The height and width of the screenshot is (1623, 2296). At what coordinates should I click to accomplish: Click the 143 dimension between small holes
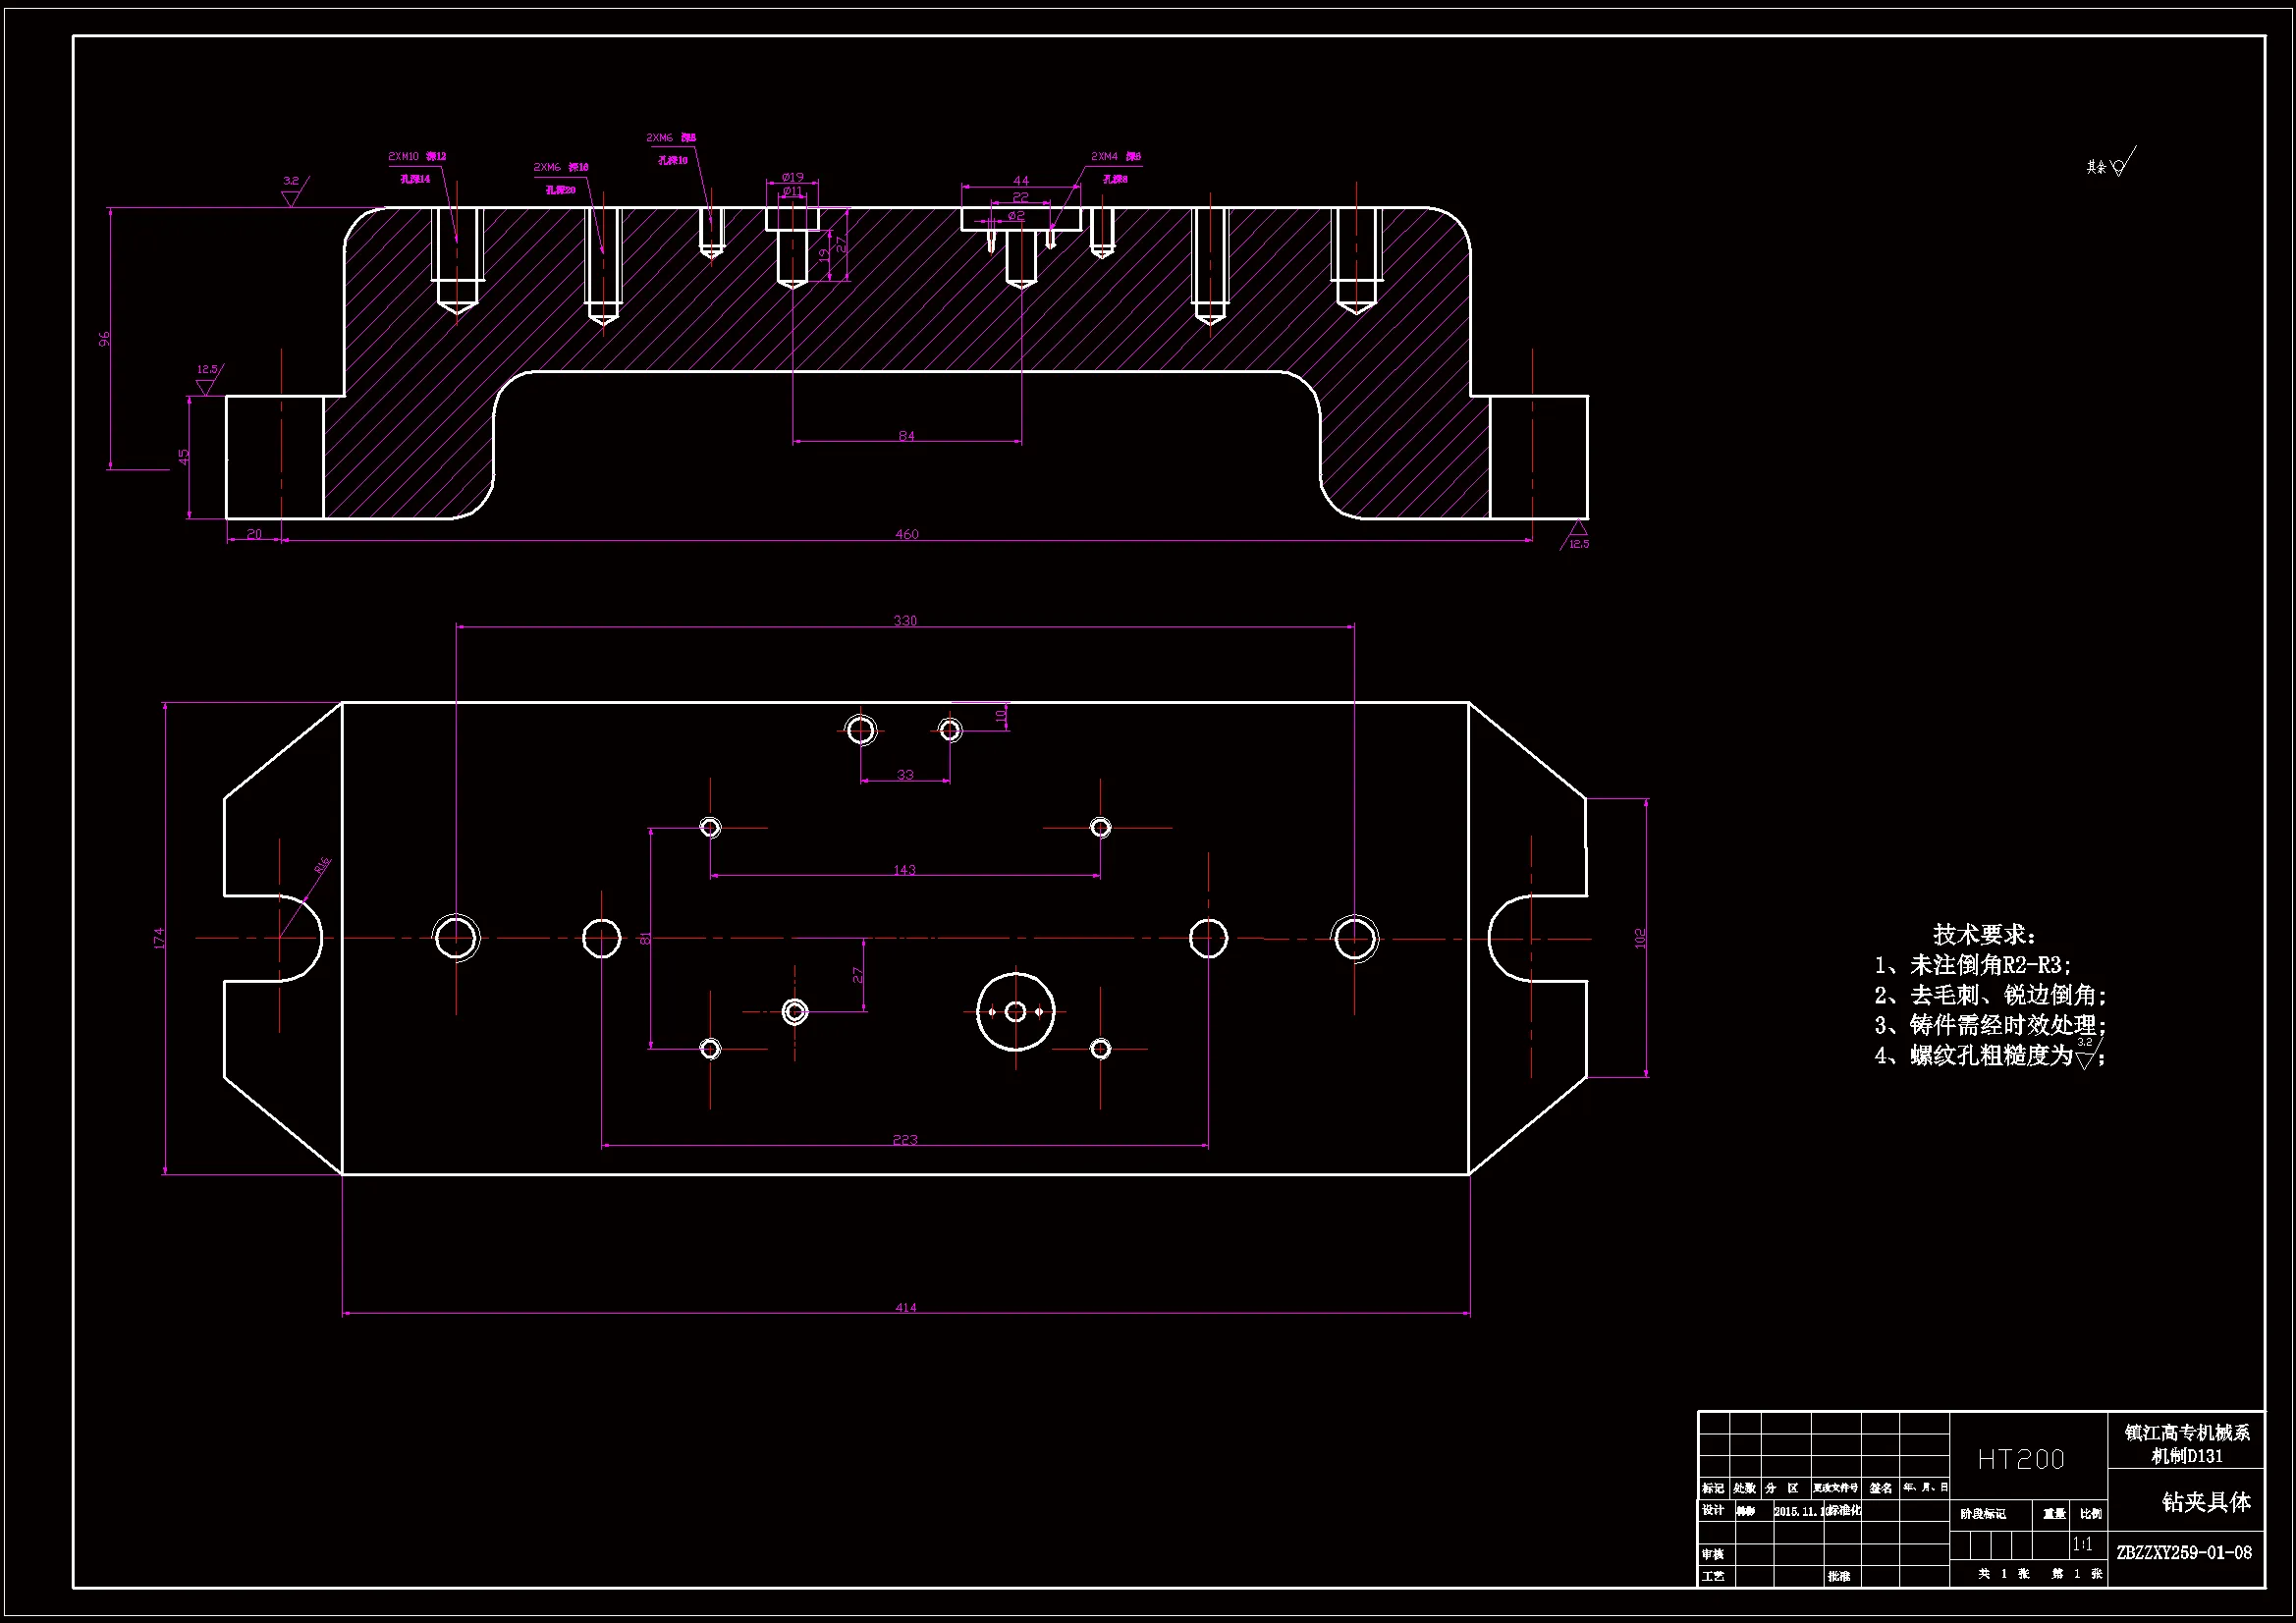coord(904,869)
